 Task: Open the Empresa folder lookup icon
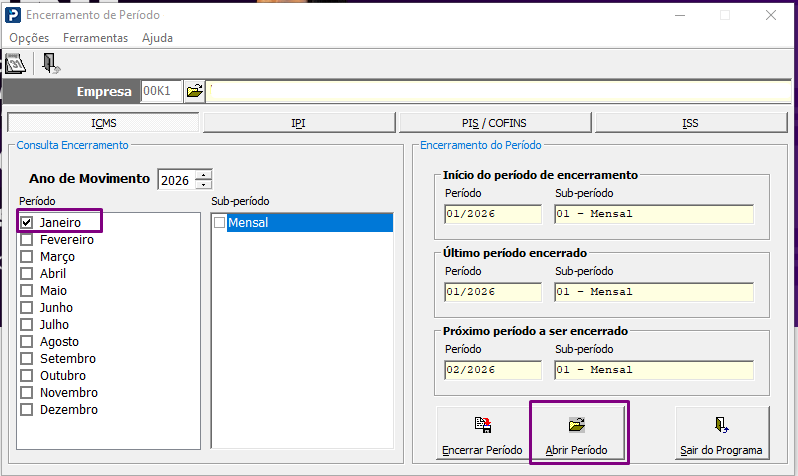point(194,92)
